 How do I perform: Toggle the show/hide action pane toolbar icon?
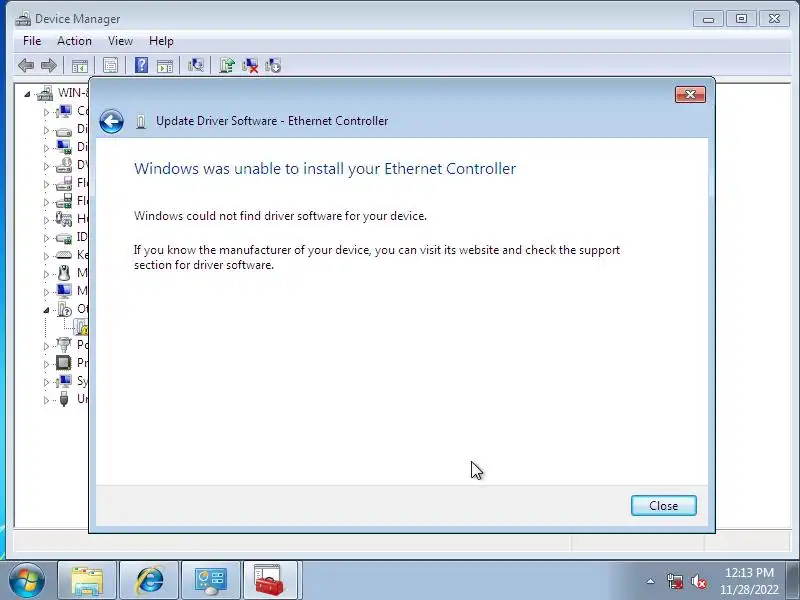coord(165,65)
